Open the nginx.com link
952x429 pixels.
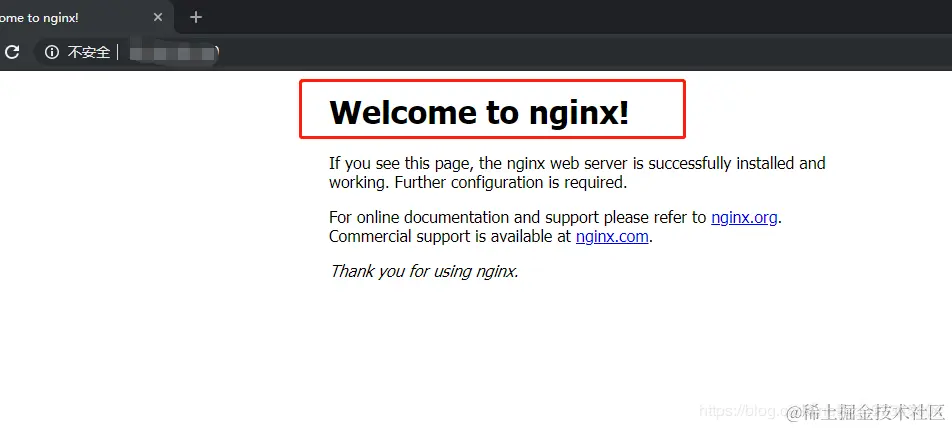(612, 236)
